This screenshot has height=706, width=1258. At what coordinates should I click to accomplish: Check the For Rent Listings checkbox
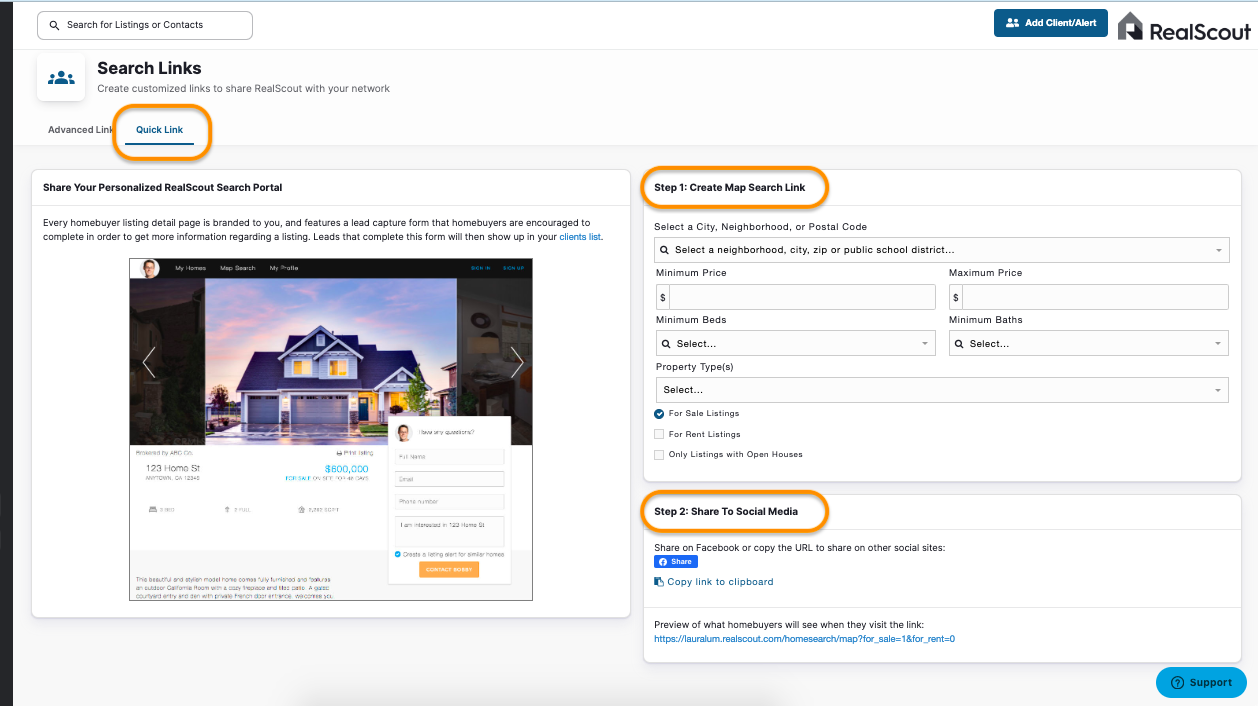coord(659,434)
